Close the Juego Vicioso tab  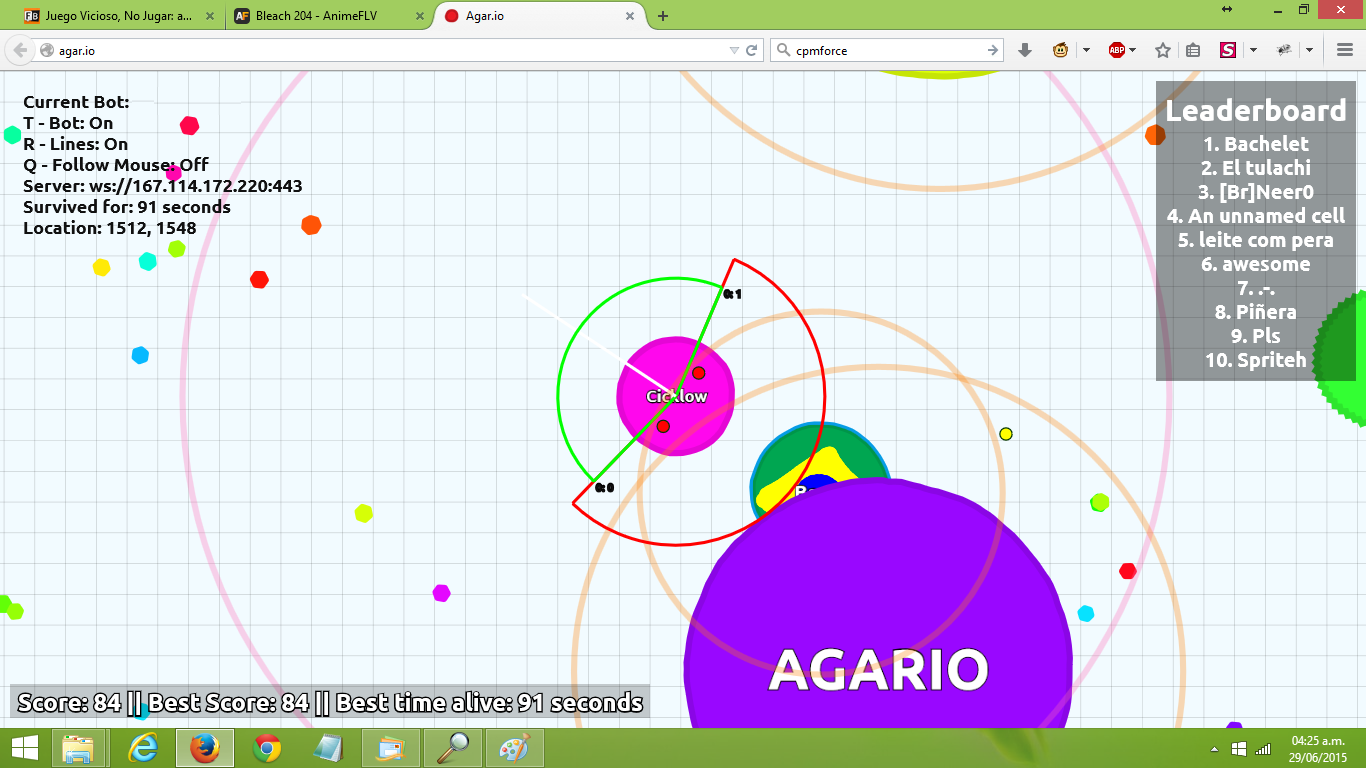click(x=211, y=16)
